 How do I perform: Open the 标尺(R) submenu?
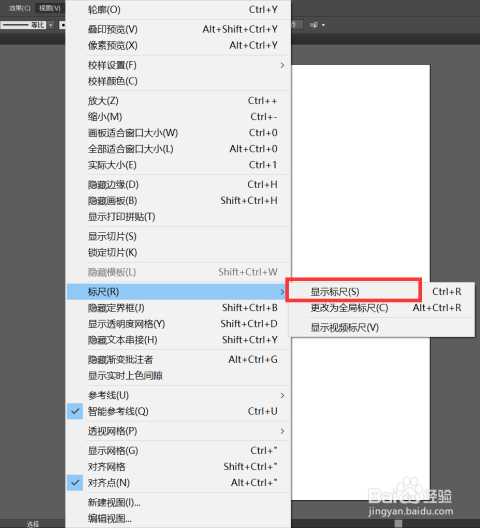click(x=178, y=292)
